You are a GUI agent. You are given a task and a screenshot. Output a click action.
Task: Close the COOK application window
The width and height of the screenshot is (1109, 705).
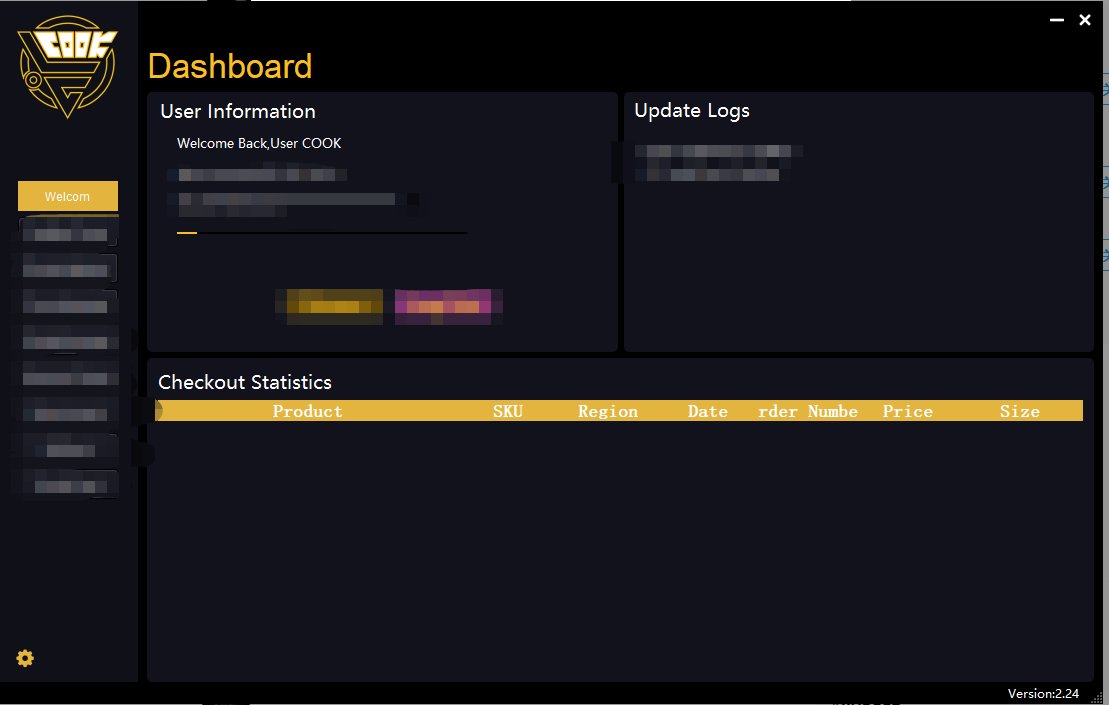click(x=1085, y=20)
